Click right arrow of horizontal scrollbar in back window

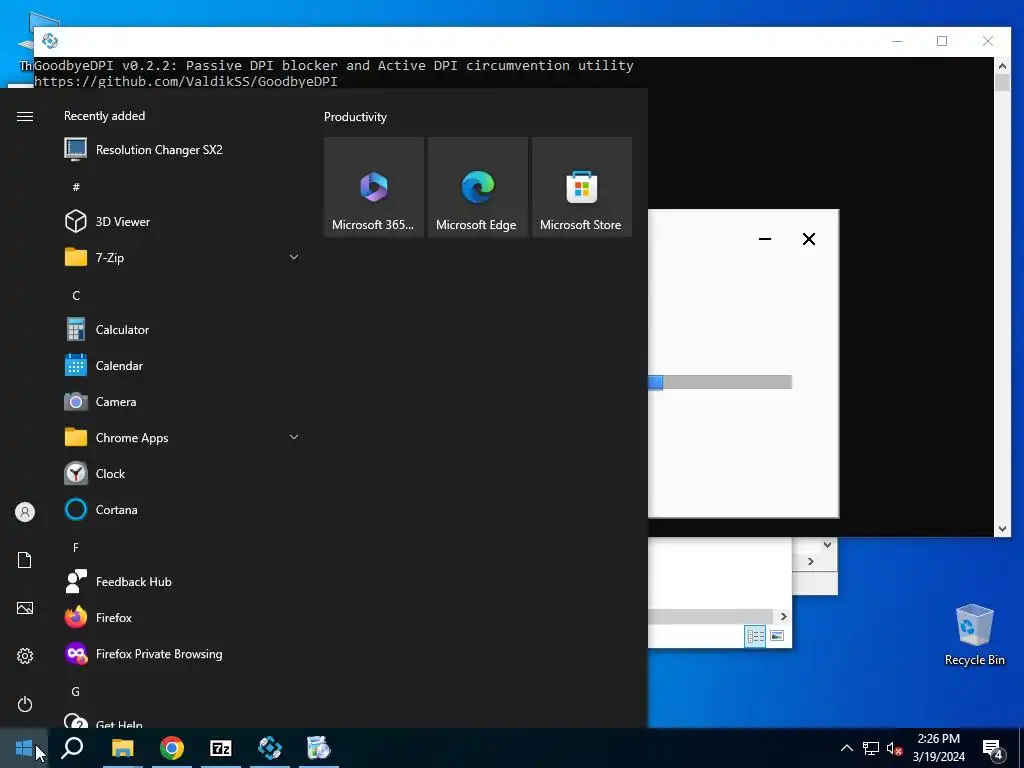[x=783, y=616]
